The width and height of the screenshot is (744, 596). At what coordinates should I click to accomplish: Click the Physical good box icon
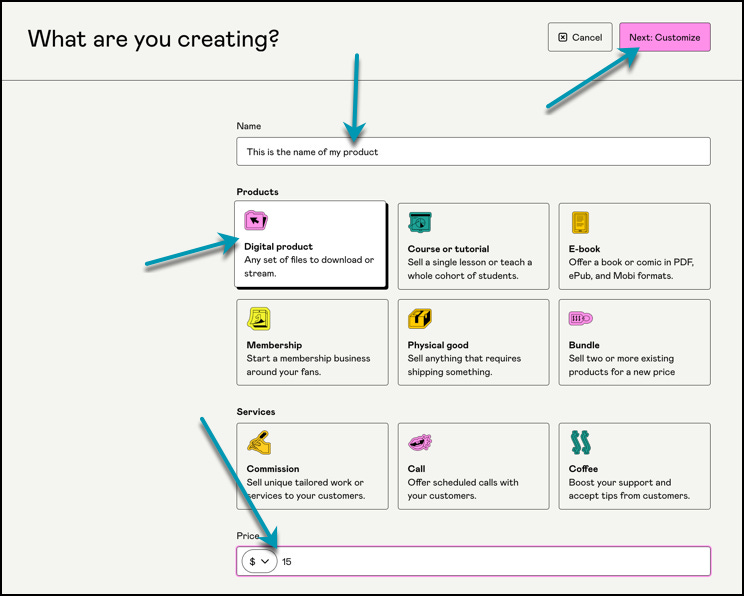(420, 318)
